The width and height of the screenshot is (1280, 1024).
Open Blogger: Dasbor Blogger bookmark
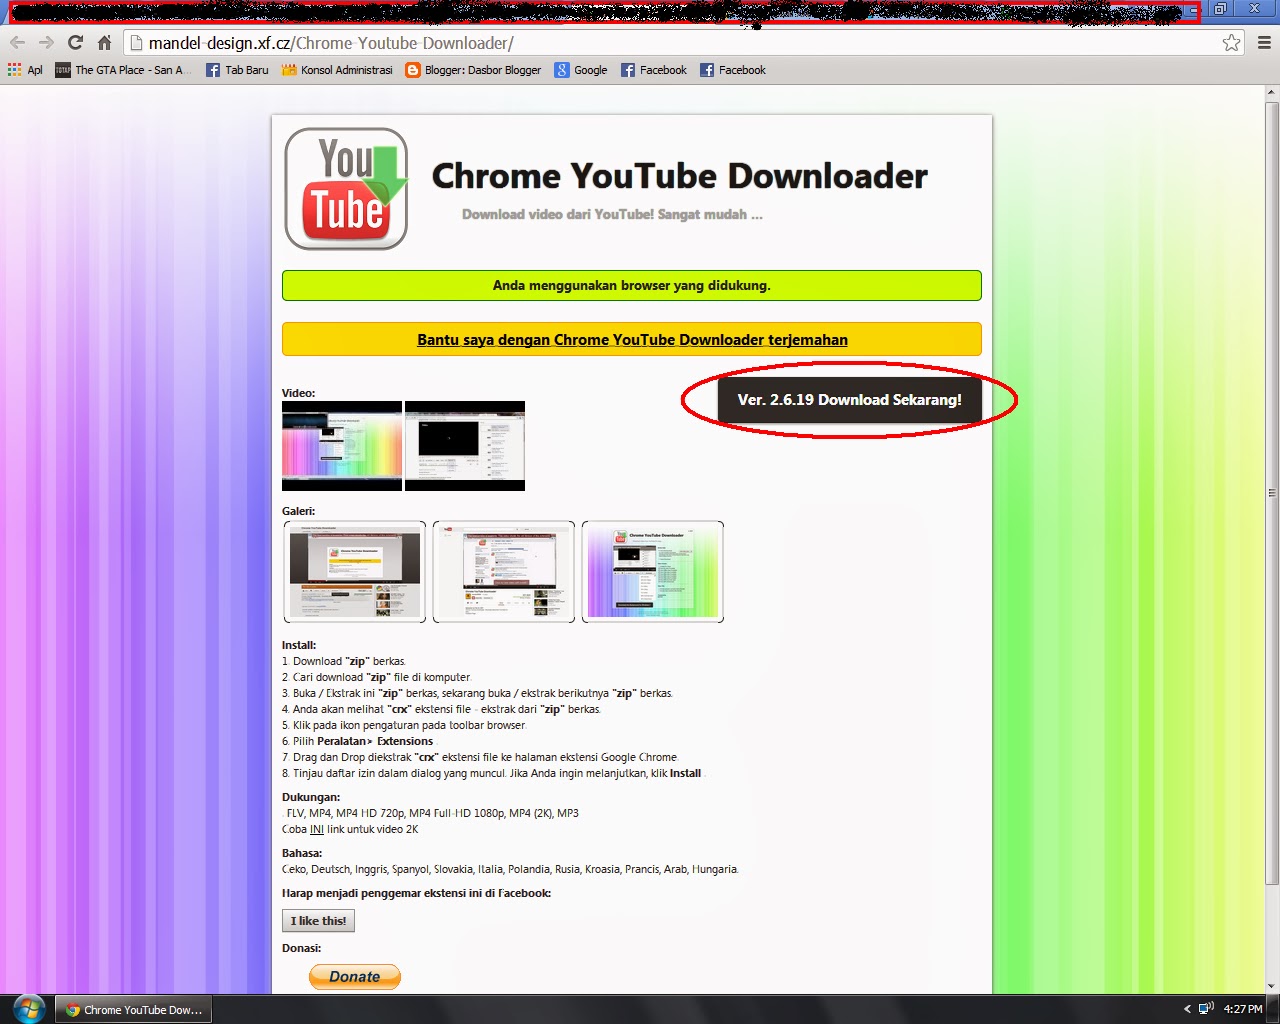tap(473, 70)
